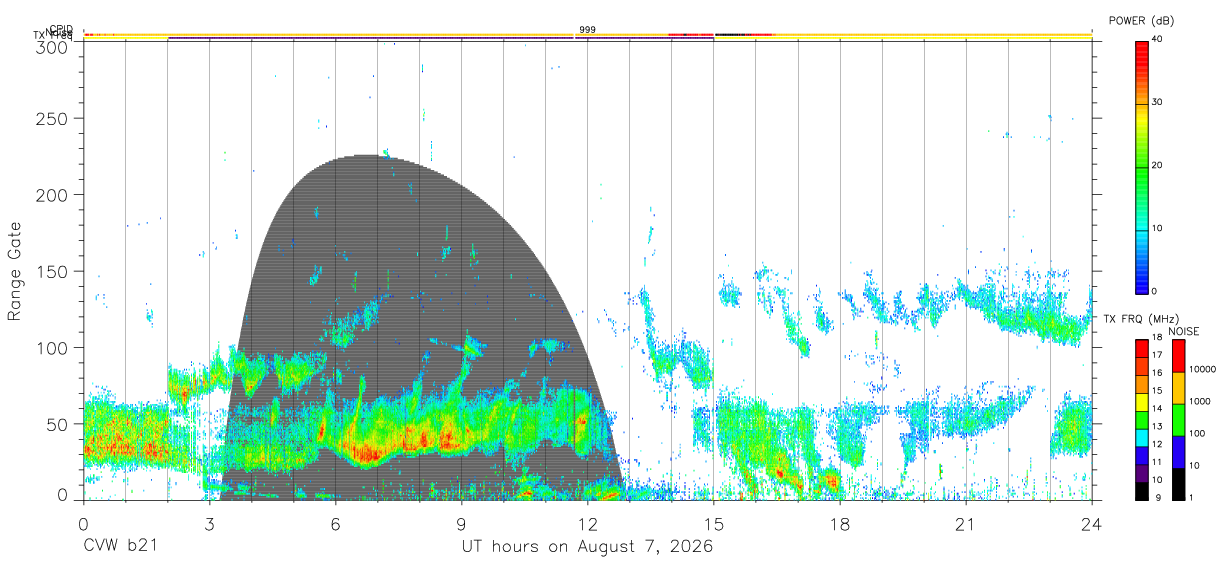Click the '12' TX frequency scale label
The height and width of the screenshot is (567, 1228).
click(x=1157, y=444)
